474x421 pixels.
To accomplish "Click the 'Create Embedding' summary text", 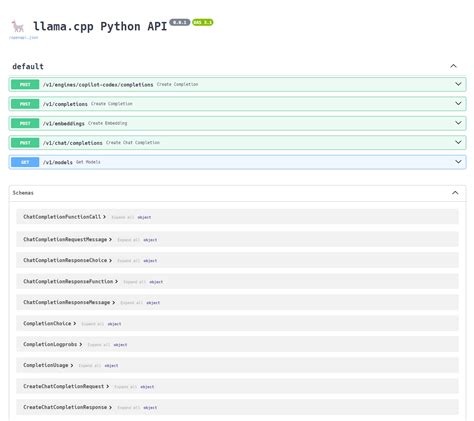I will click(x=108, y=123).
